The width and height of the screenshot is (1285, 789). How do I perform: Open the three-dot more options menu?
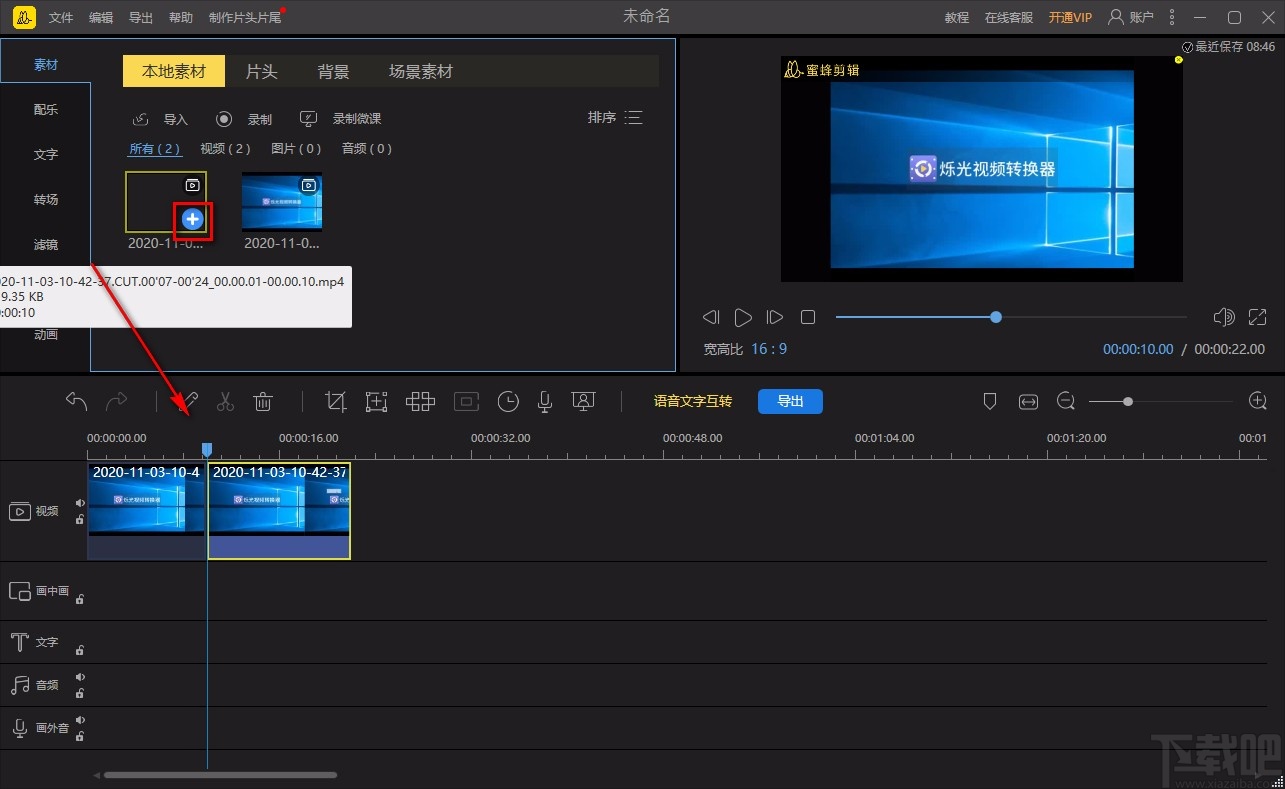click(x=1172, y=17)
